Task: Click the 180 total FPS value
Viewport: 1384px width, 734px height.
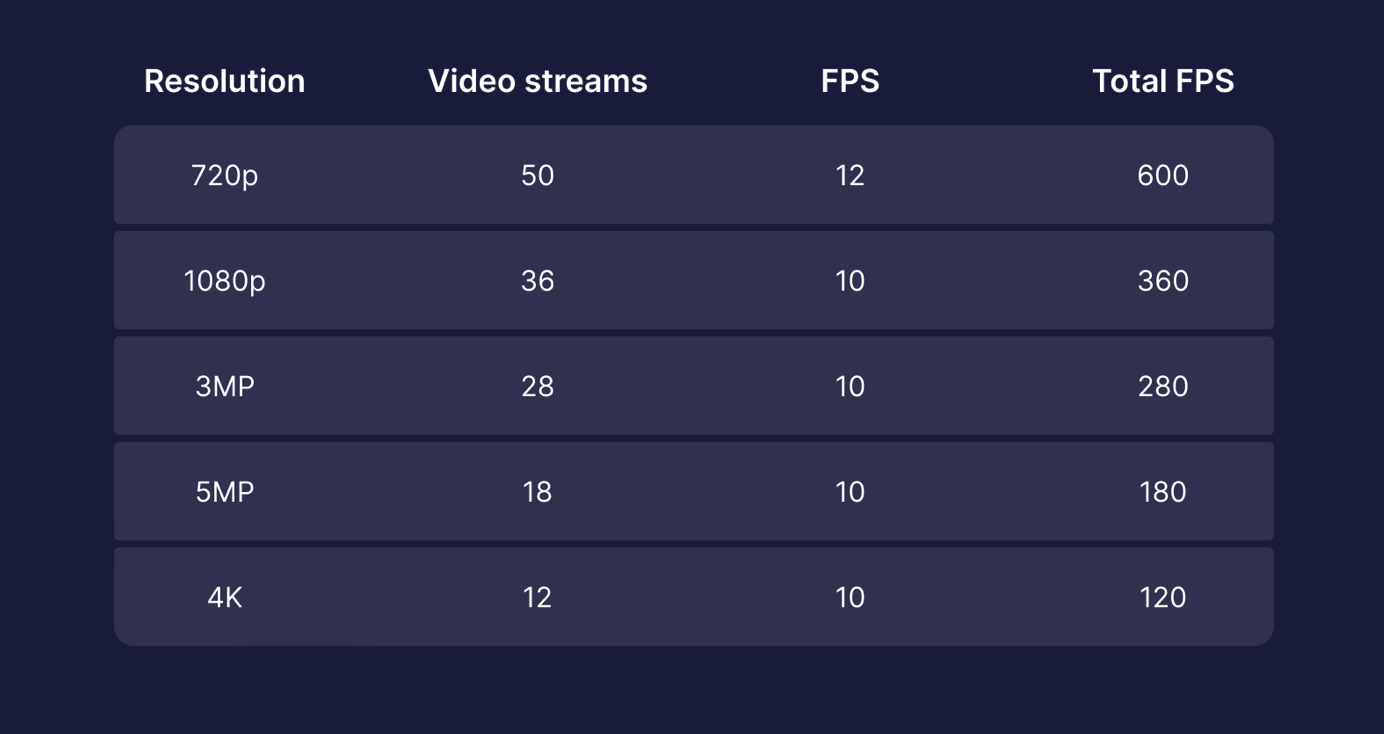Action: pyautogui.click(x=1163, y=492)
